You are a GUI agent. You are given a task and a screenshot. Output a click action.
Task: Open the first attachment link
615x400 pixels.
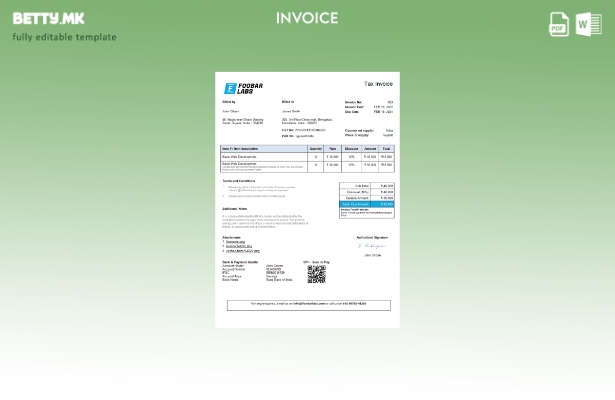[x=235, y=241]
